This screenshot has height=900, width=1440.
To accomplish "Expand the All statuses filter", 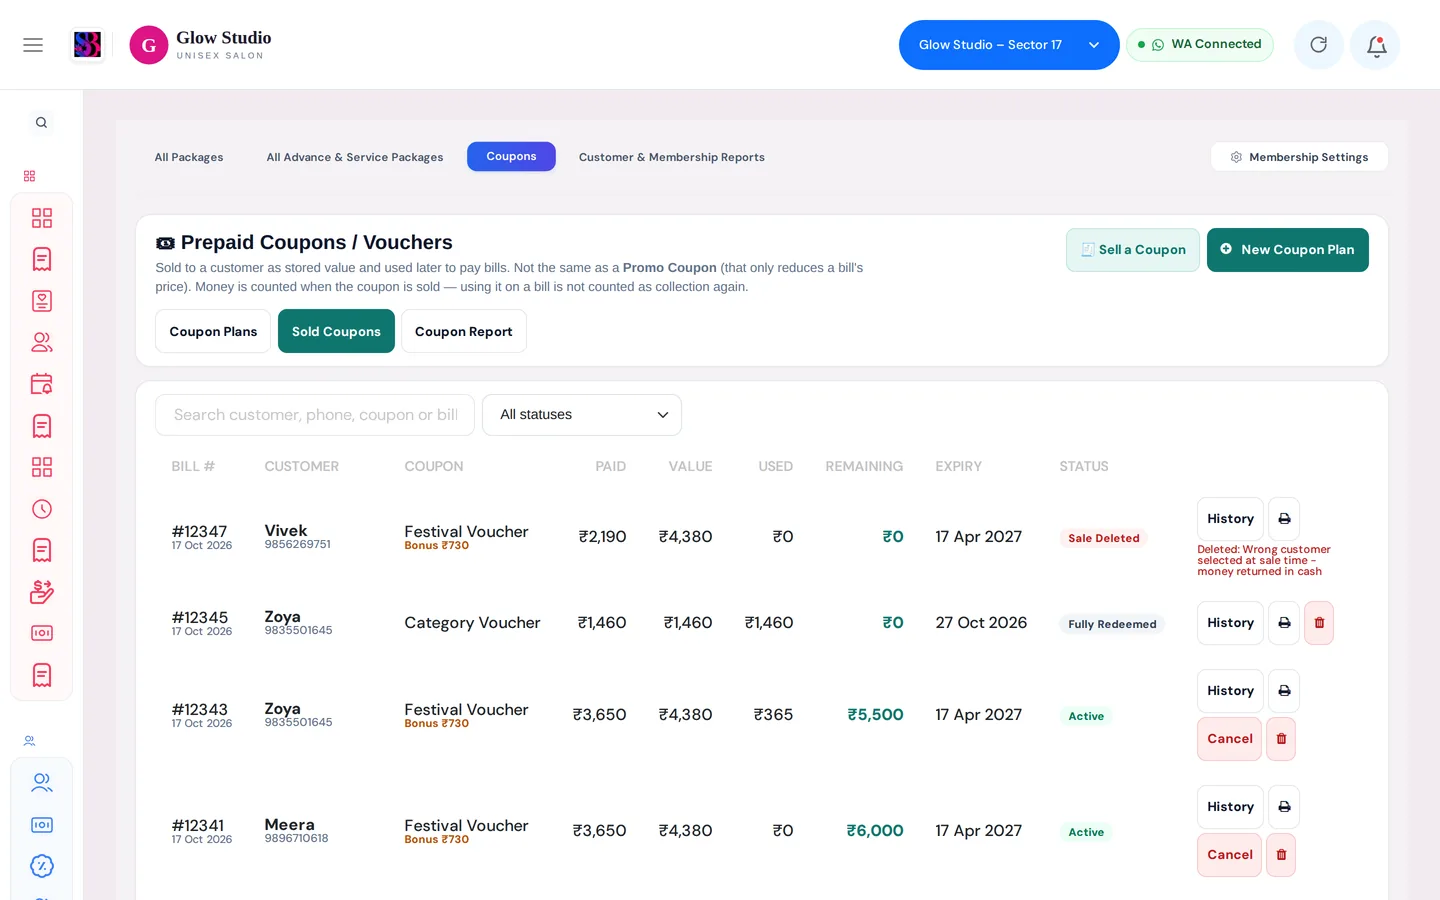I will (582, 415).
